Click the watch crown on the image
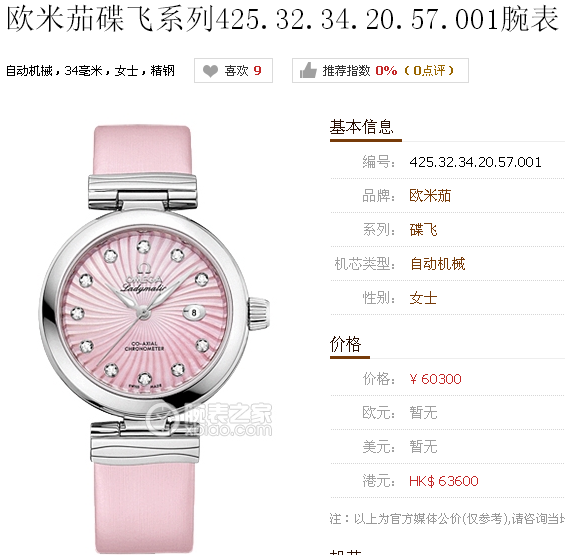Screen dimensions: 565x555 [x=259, y=313]
